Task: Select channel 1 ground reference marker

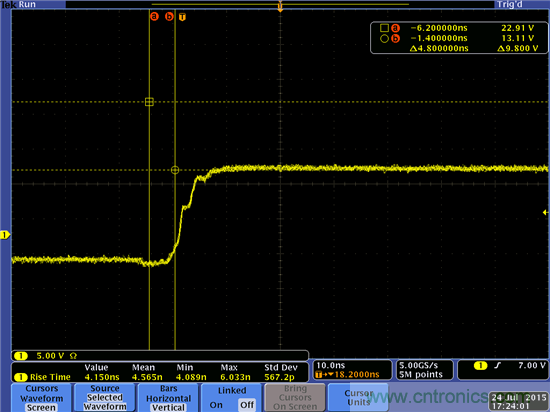Action: (5, 235)
